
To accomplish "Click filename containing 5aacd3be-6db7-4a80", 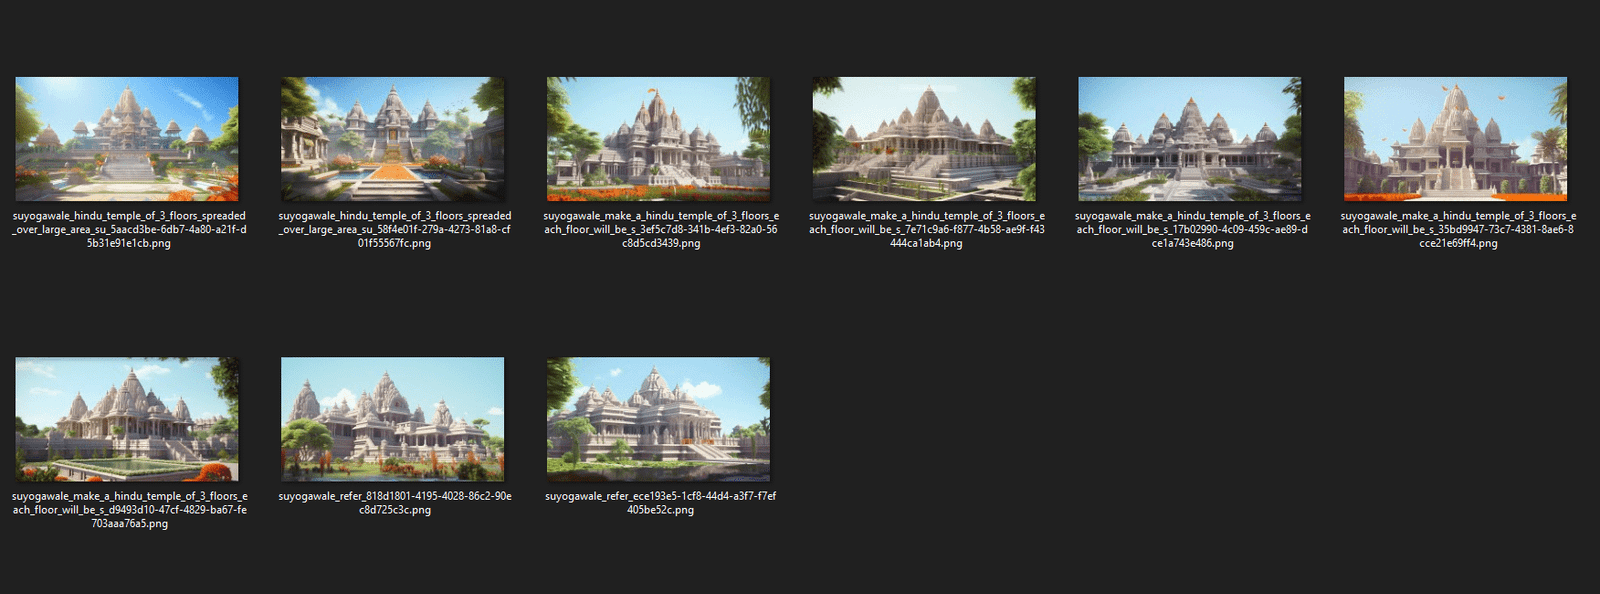I will pos(129,230).
